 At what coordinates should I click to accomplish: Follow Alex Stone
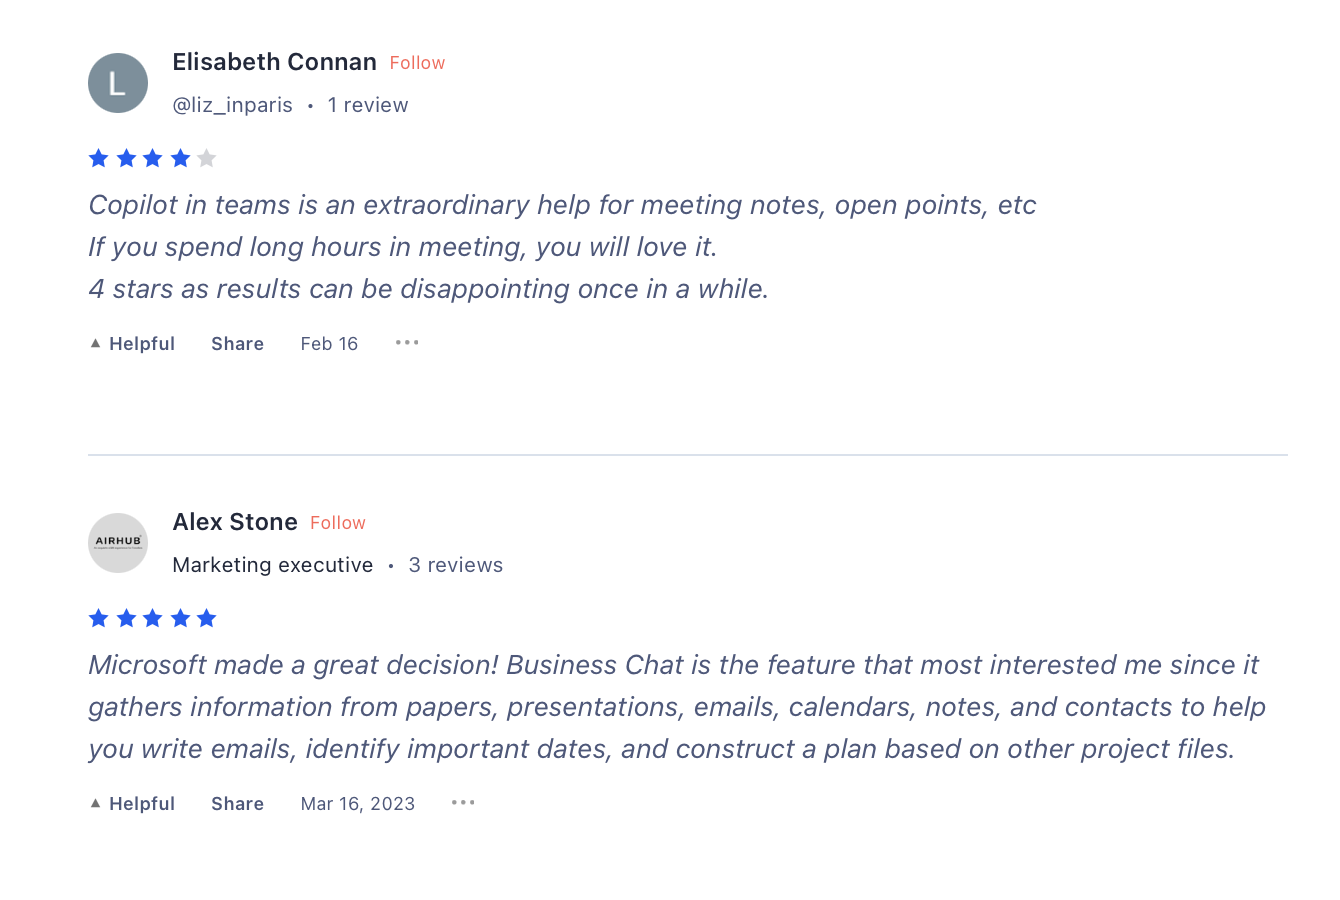(x=338, y=523)
